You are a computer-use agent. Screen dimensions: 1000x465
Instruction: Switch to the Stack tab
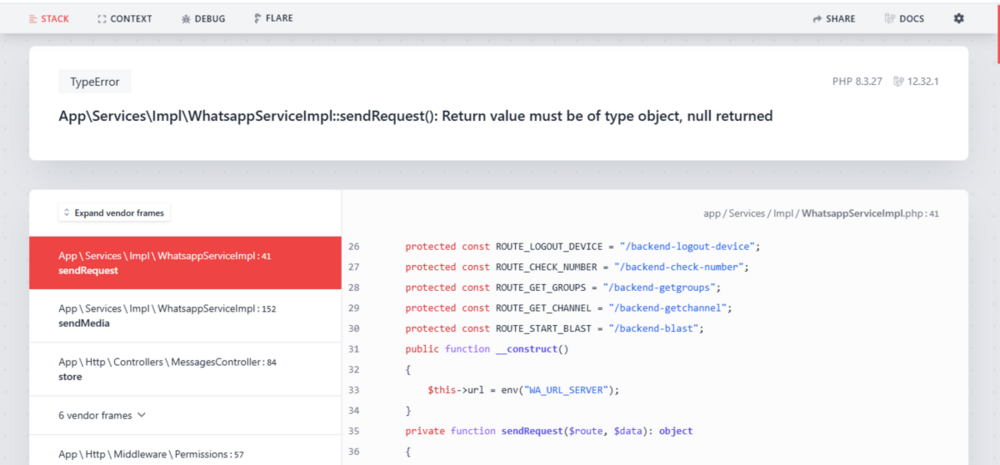coord(49,18)
